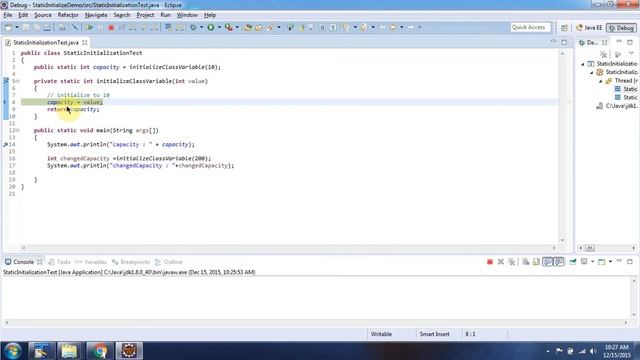640x360 pixels.
Task: Toggle Show Console When Standard Out Changes
Action: point(548,262)
